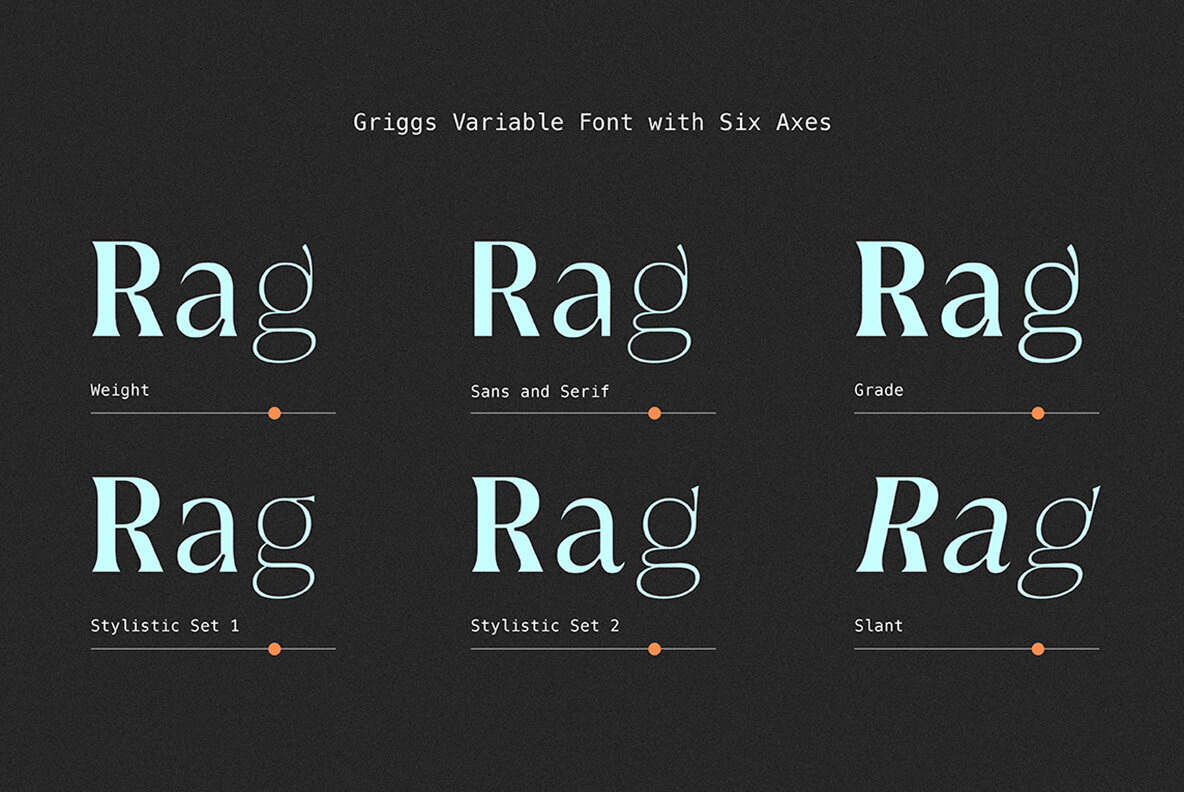
Task: Click the Stylistic Set 2 label text
Action: pos(545,626)
